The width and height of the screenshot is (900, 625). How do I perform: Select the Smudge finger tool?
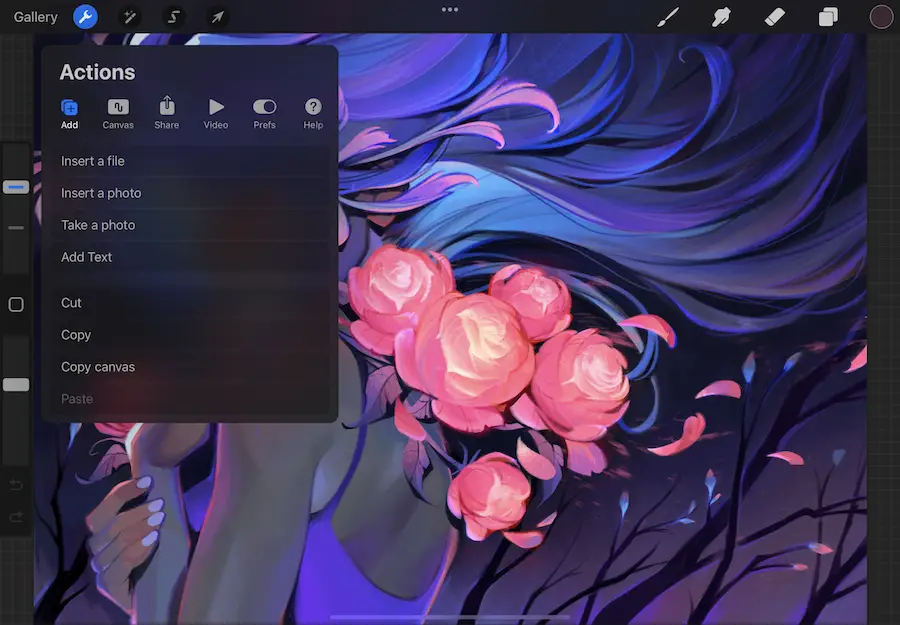point(721,17)
